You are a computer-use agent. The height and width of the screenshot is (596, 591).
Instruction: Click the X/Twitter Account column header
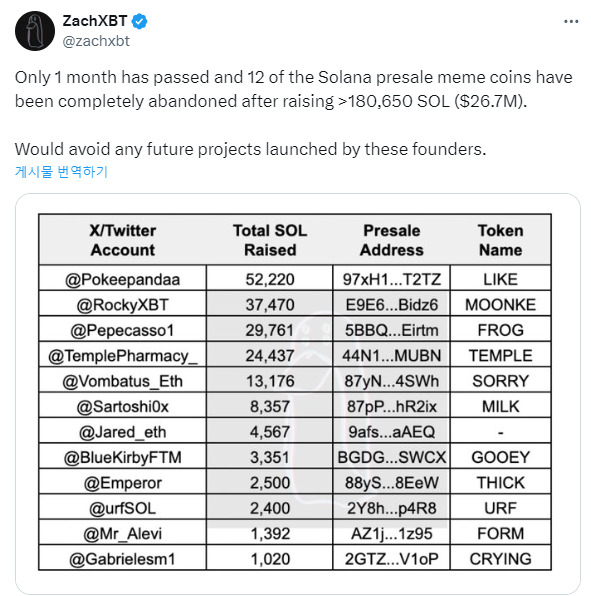(x=122, y=240)
